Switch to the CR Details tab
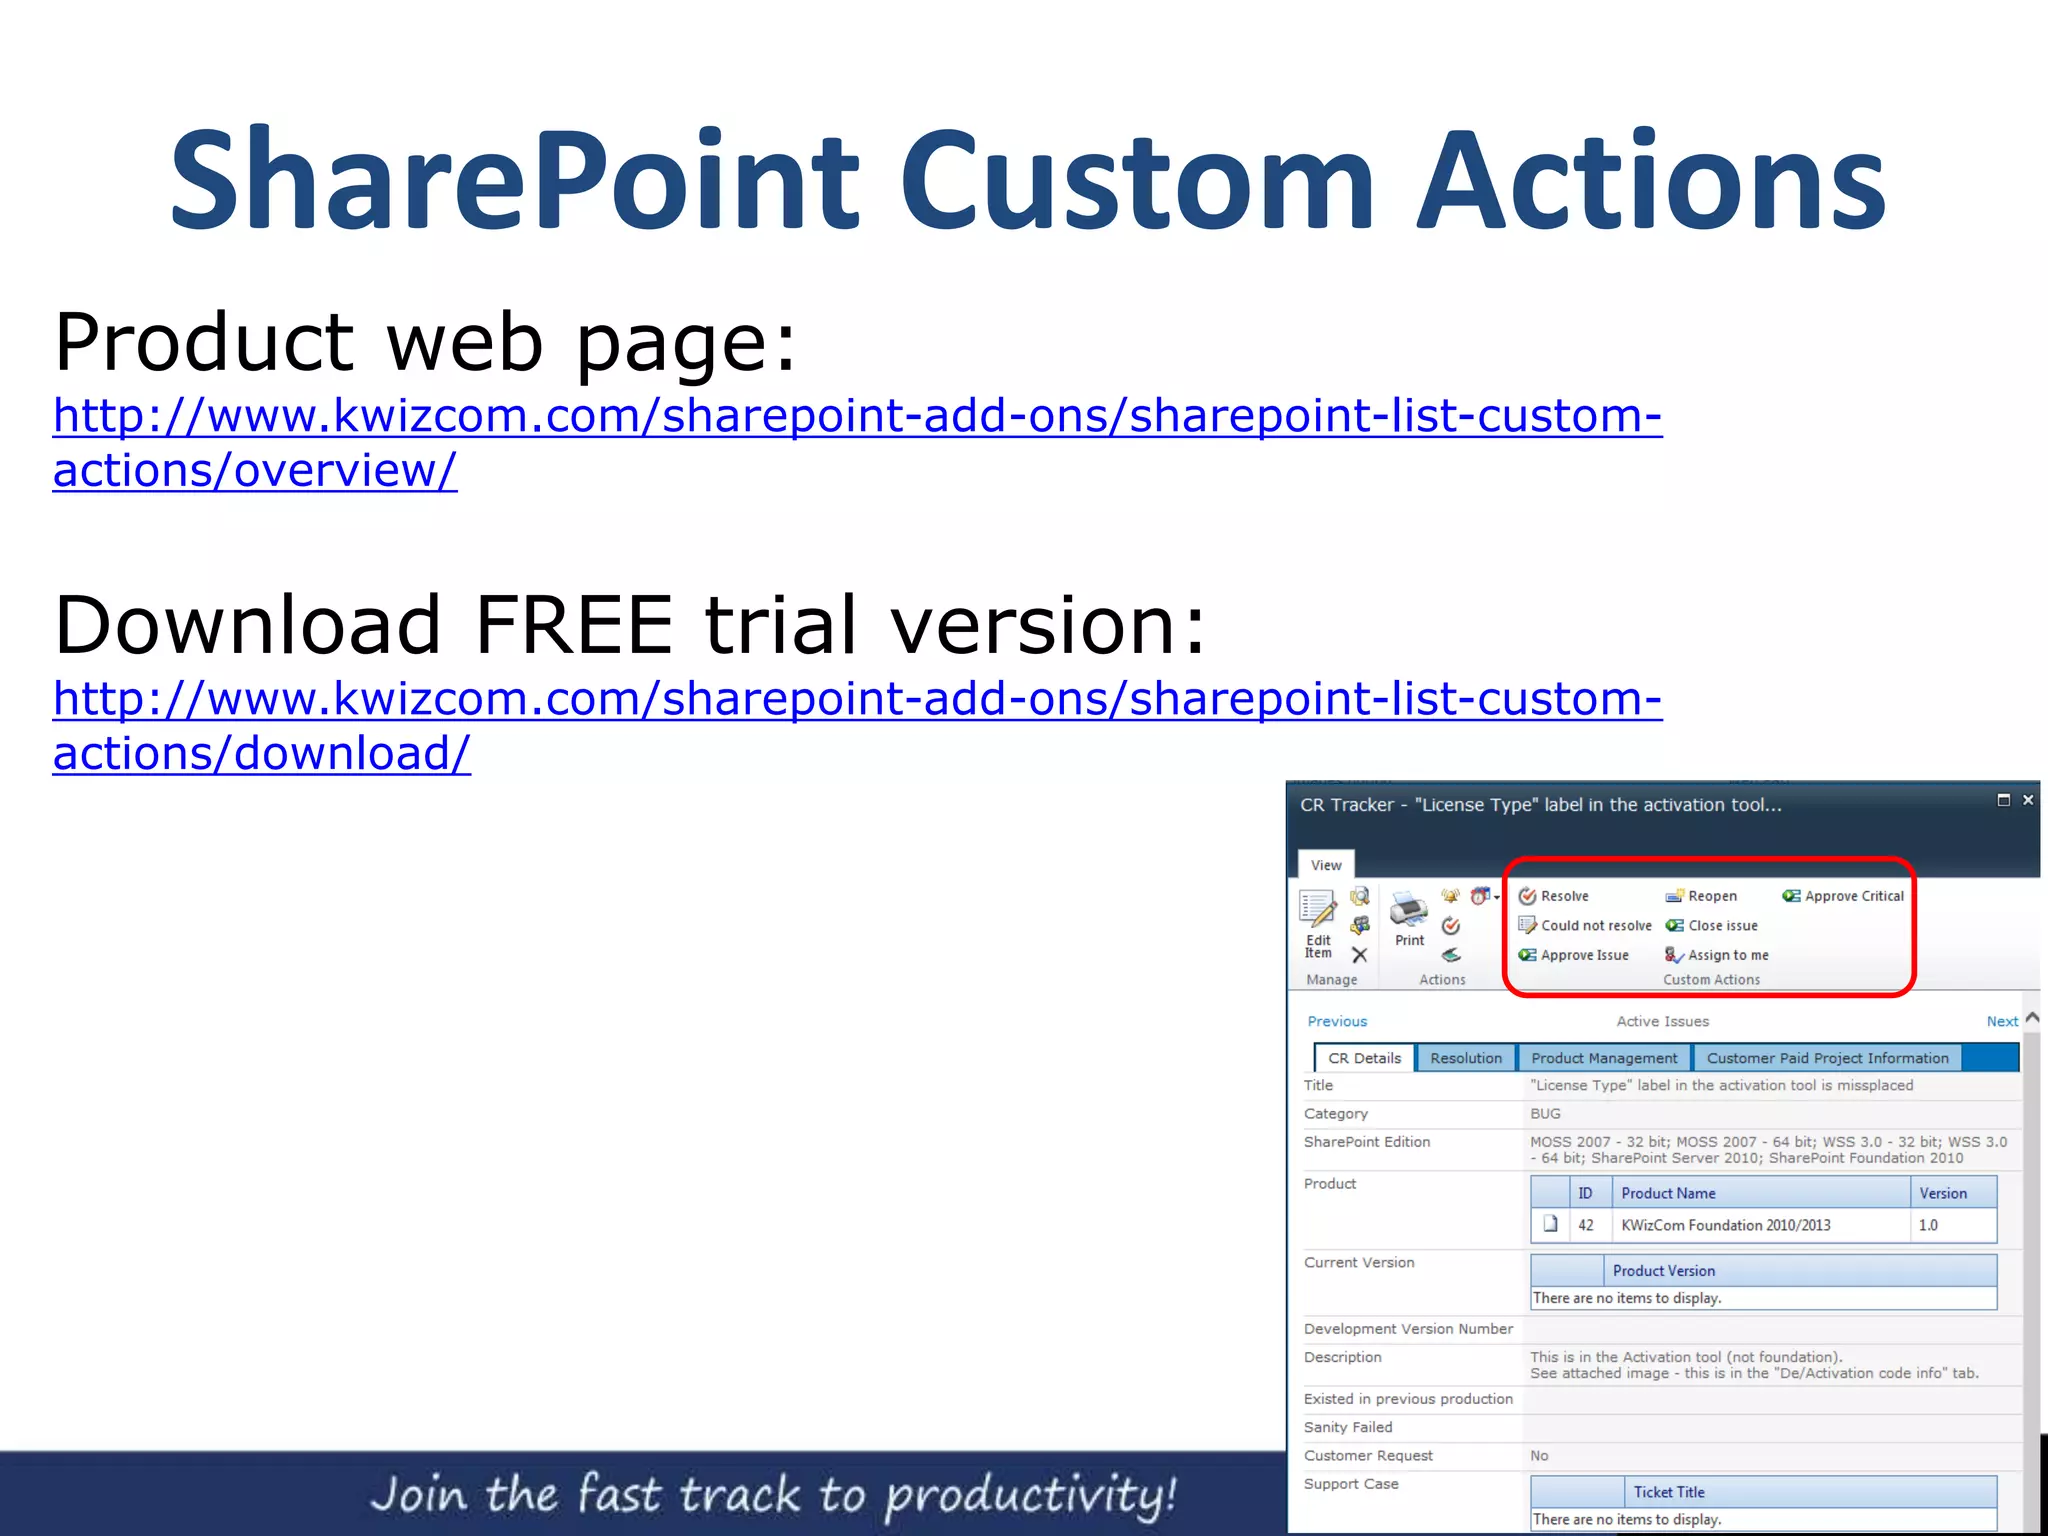Image resolution: width=2048 pixels, height=1536 pixels. pos(1364,1058)
